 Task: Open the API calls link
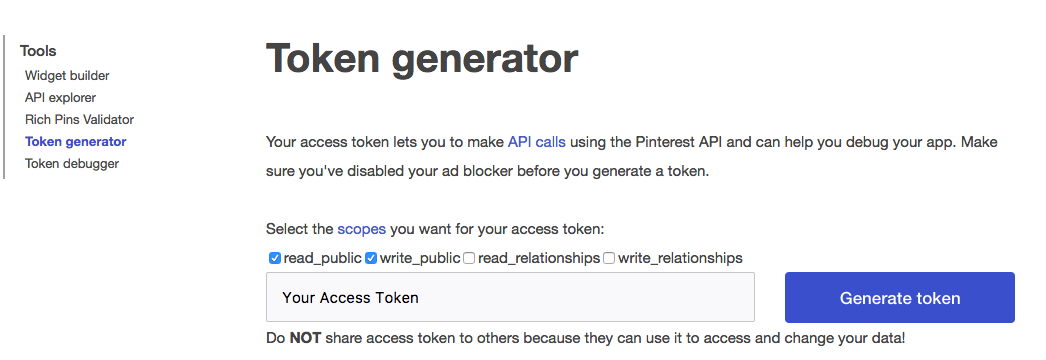[536, 142]
